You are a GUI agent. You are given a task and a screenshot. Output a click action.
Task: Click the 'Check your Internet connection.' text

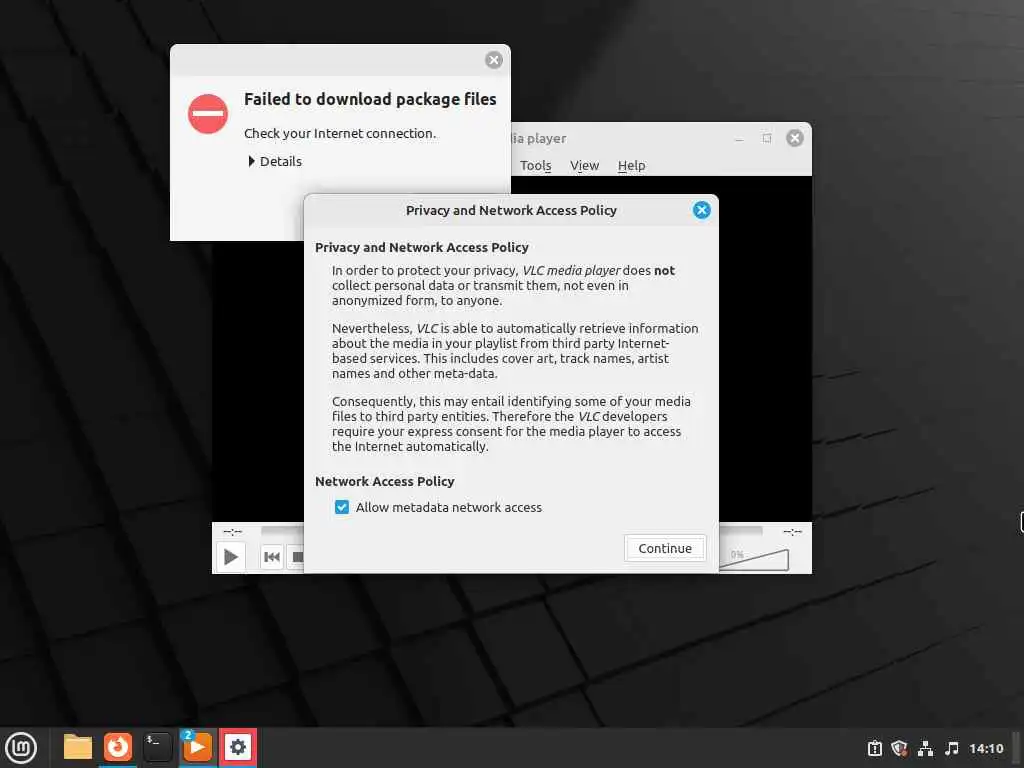(340, 133)
